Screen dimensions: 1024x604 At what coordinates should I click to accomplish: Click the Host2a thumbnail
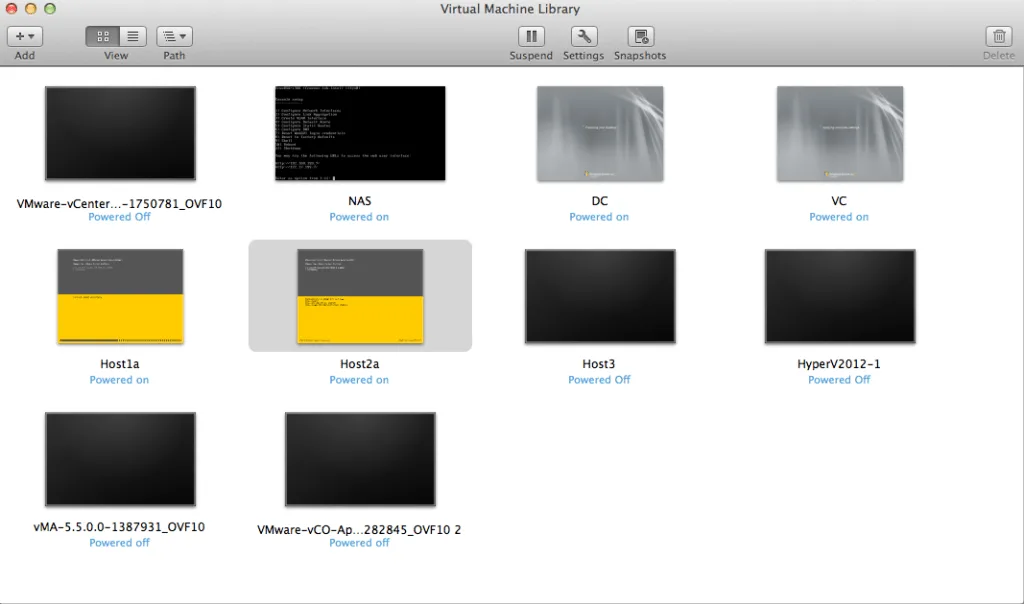(360, 296)
